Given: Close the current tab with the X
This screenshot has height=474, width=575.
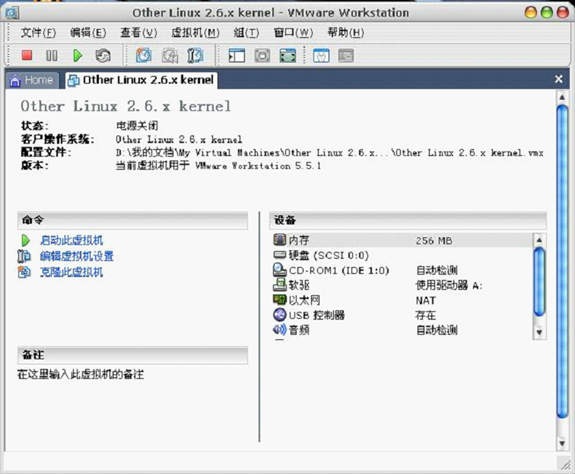Looking at the screenshot, I should (558, 79).
